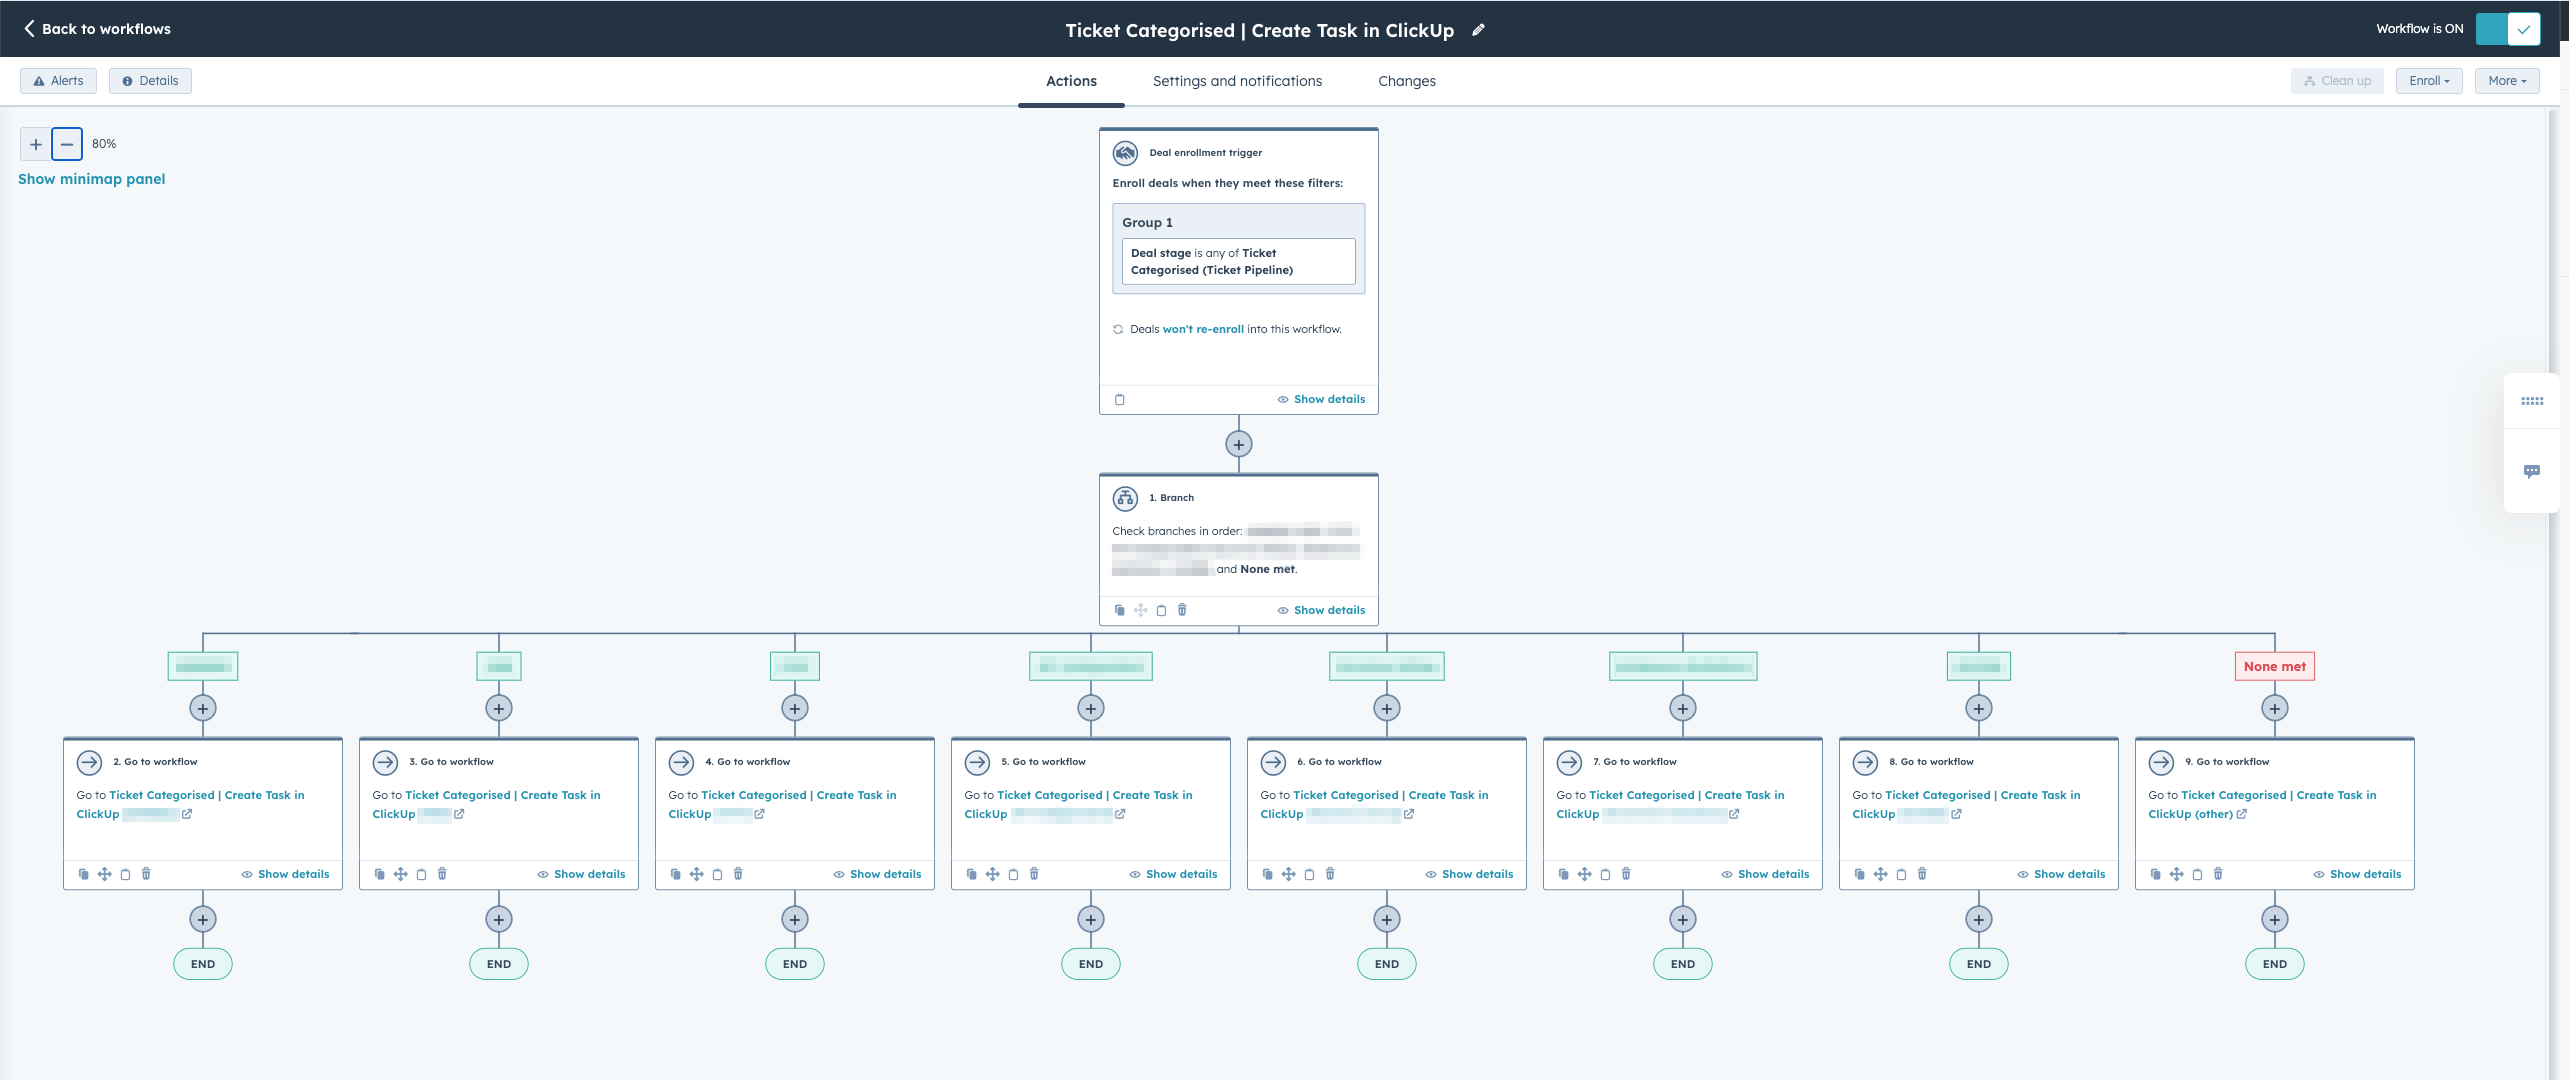Delete the Branch action using trash icon

1182,610
